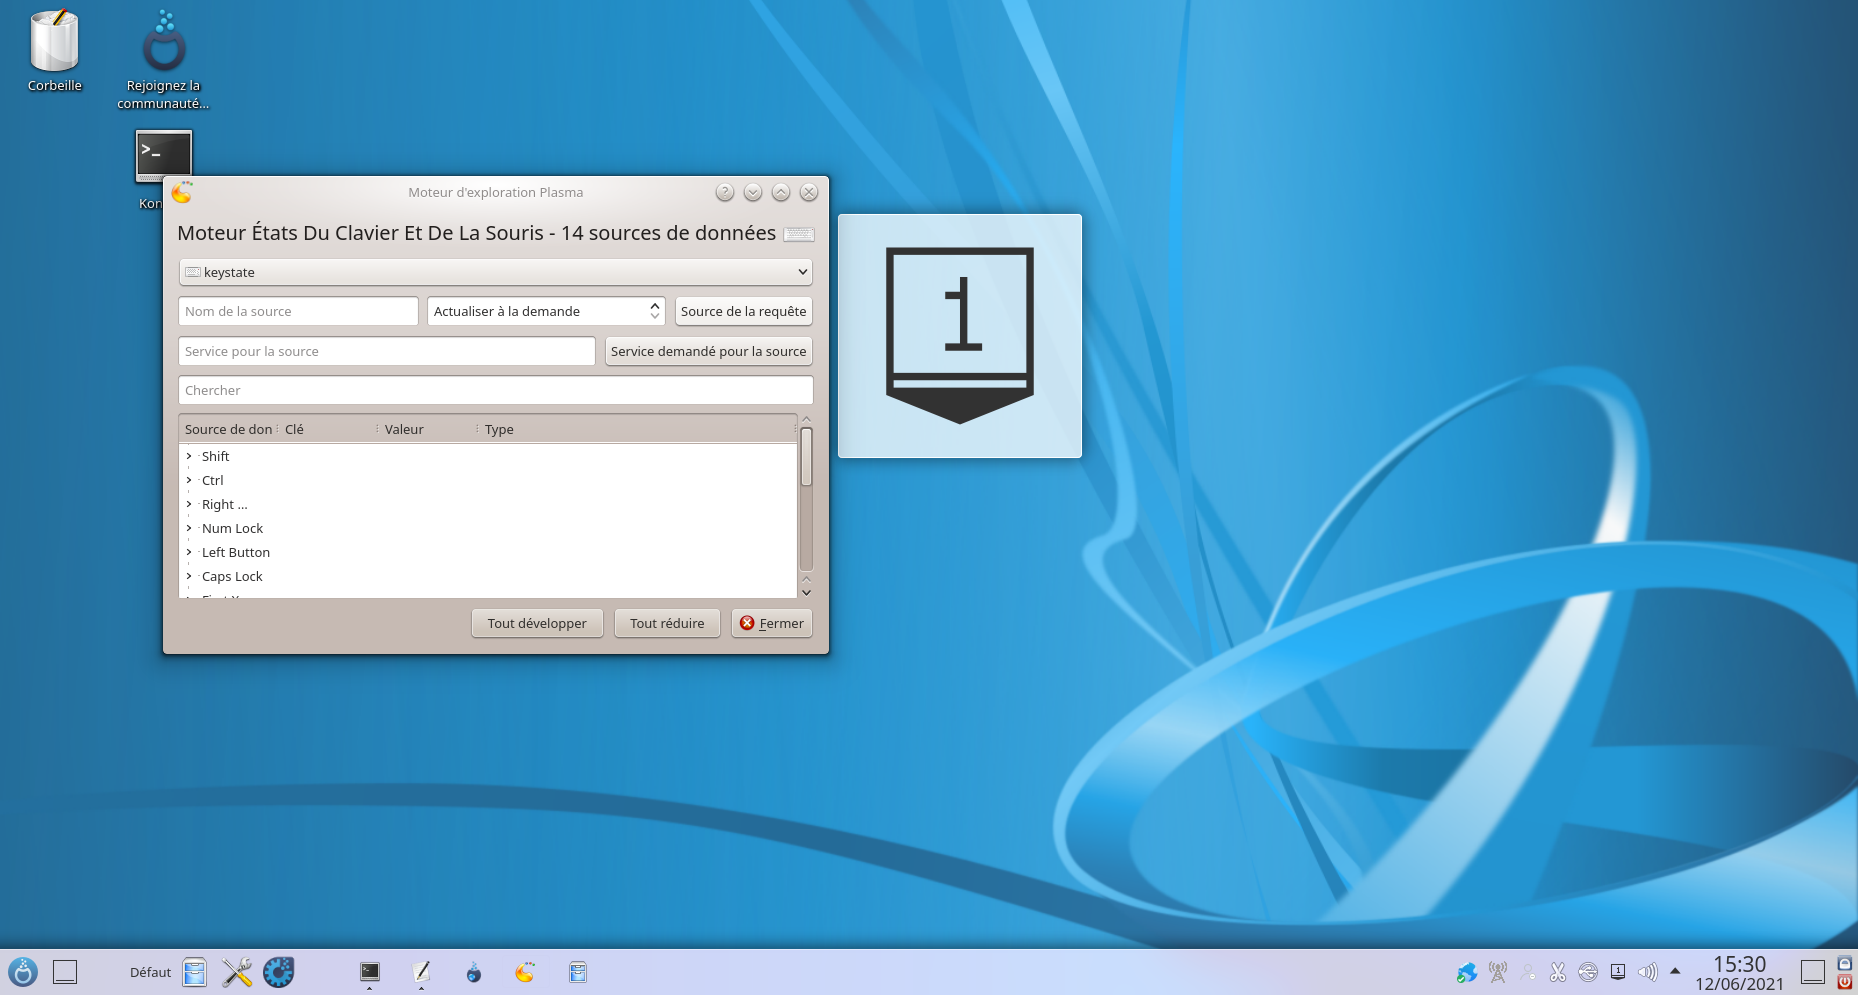Open the volume speaker tray icon
The image size is (1858, 995).
coord(1648,972)
